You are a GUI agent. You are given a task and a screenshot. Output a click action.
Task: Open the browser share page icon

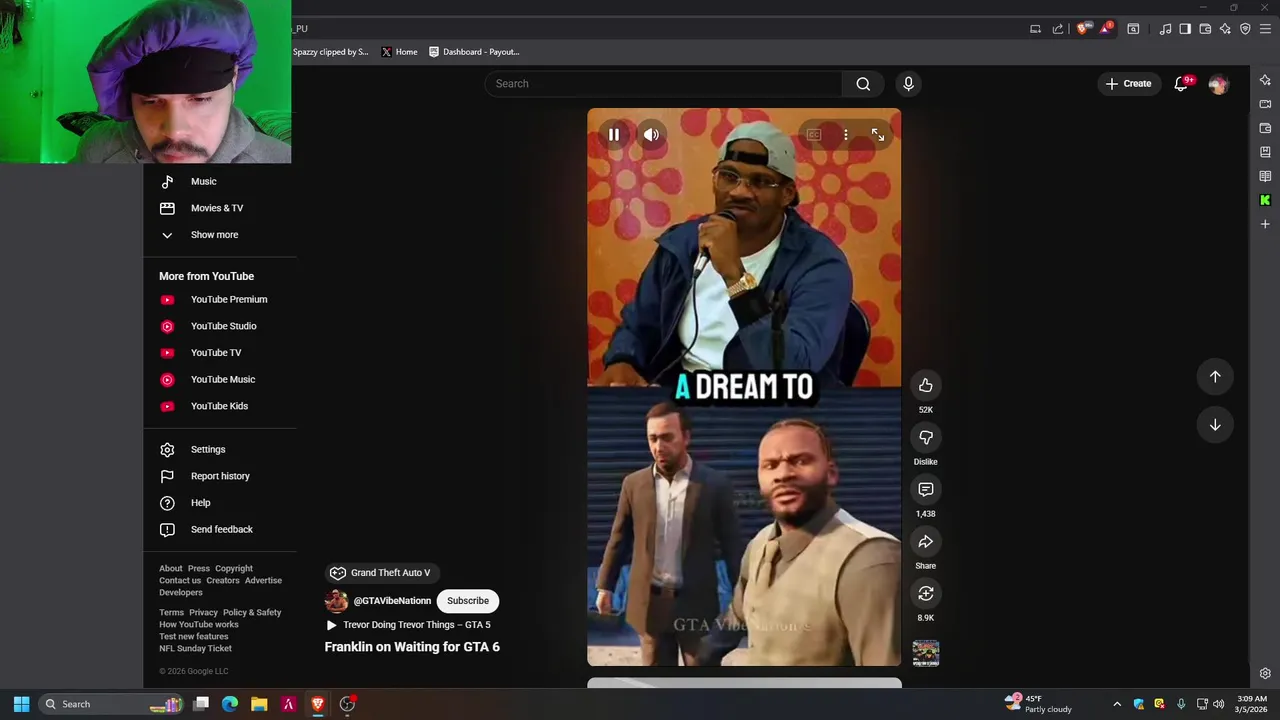point(1058,29)
